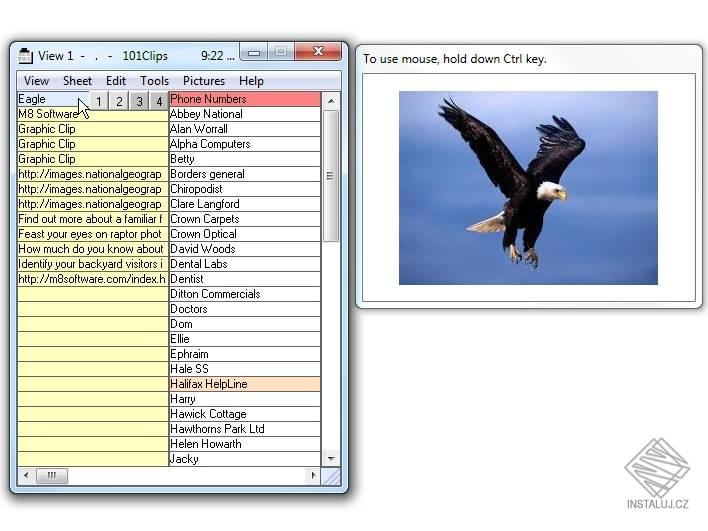Switch to sheet button 2
The width and height of the screenshot is (708, 531).
[x=119, y=101]
